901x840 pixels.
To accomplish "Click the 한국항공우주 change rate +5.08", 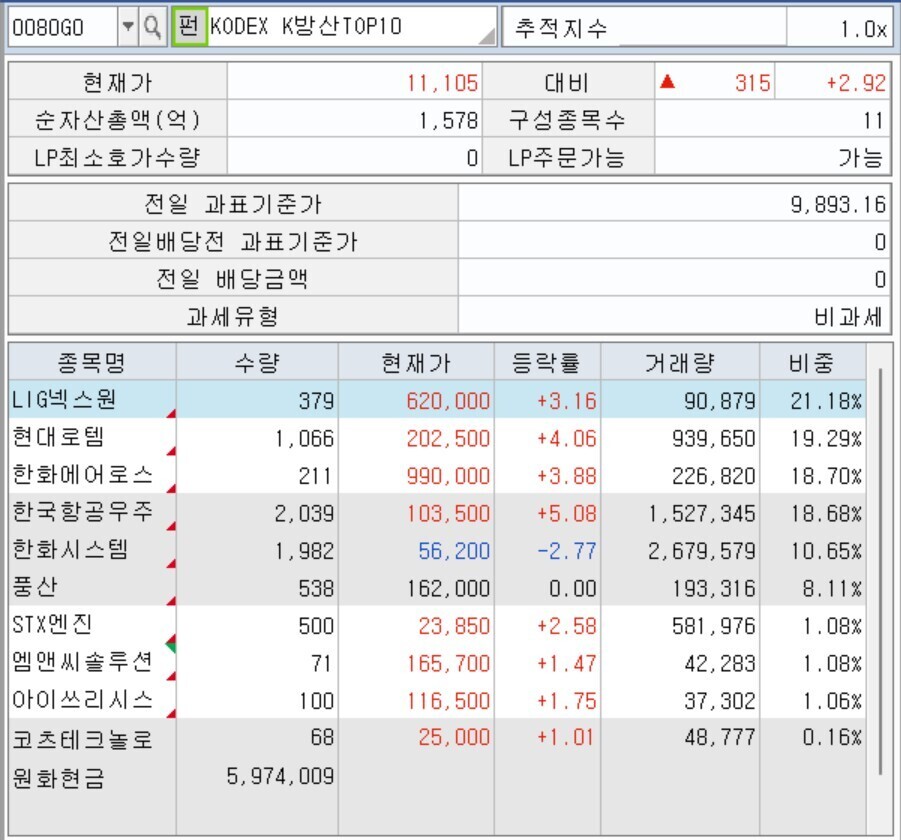I will [x=567, y=513].
